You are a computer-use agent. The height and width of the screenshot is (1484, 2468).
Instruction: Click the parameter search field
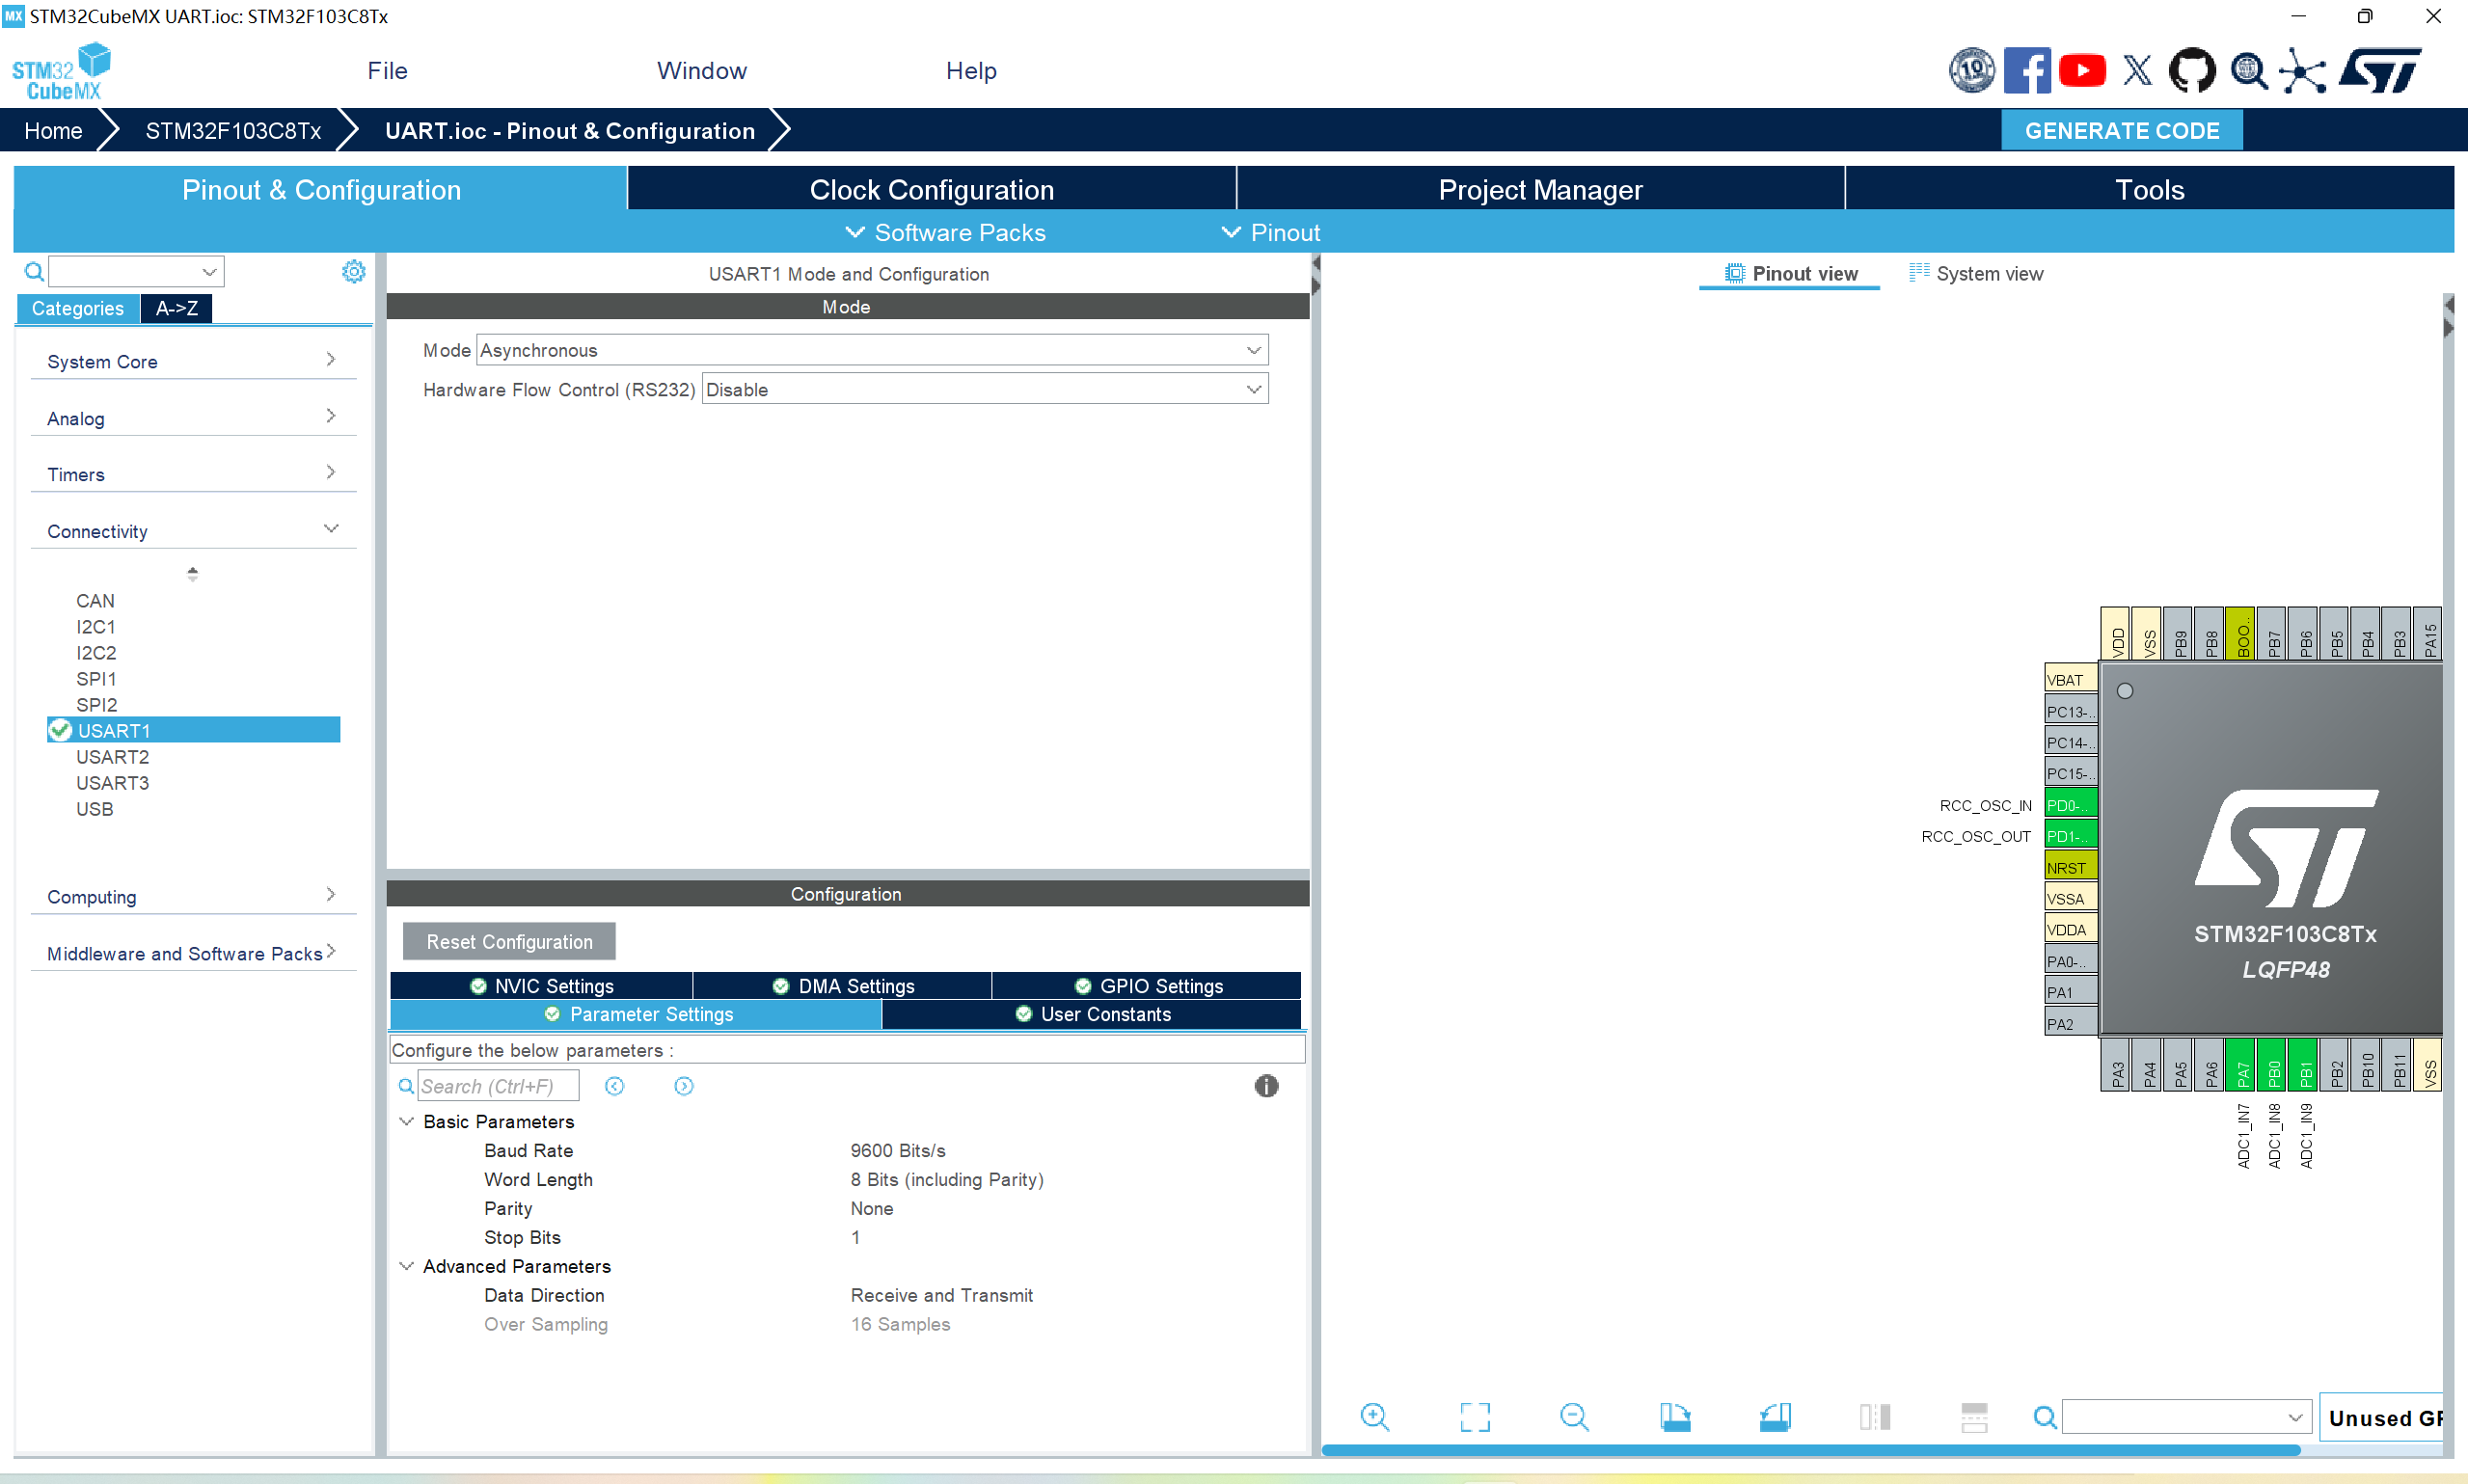(497, 1086)
